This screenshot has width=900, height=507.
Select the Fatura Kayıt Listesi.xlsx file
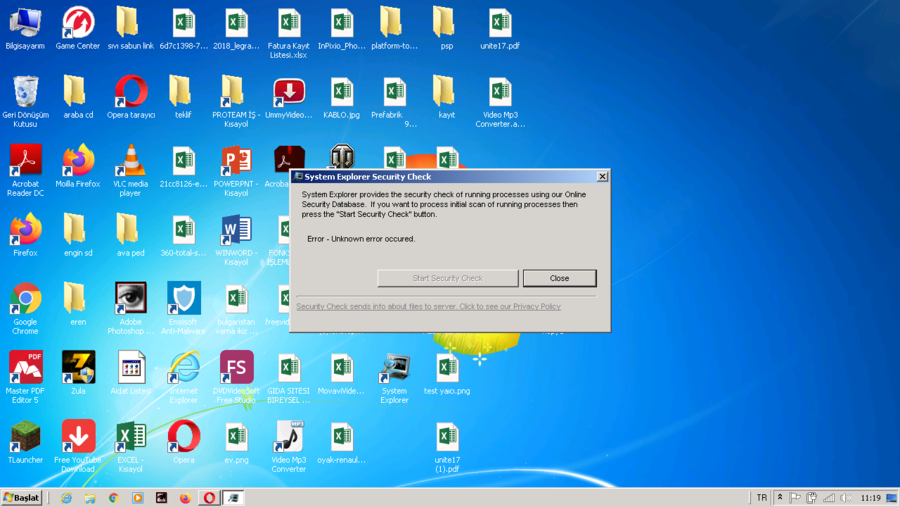[x=289, y=33]
